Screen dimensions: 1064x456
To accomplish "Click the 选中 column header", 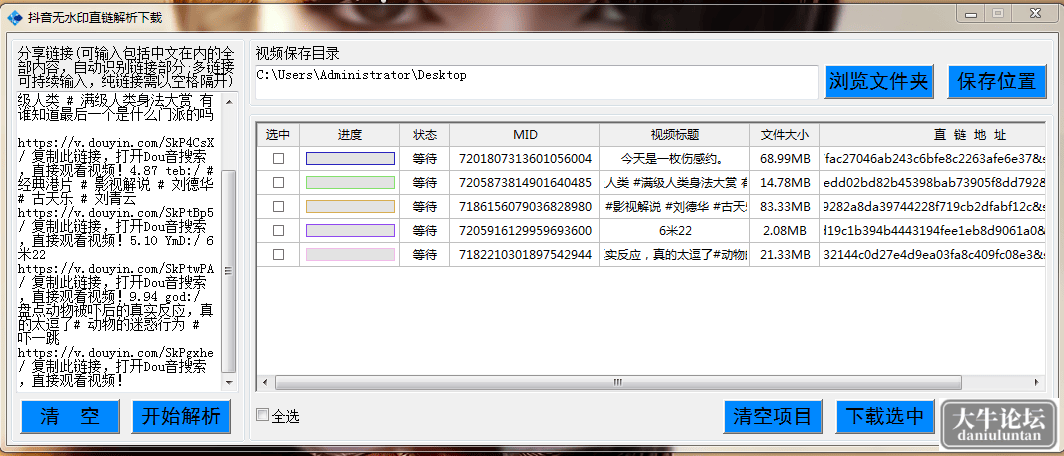I will (x=278, y=135).
